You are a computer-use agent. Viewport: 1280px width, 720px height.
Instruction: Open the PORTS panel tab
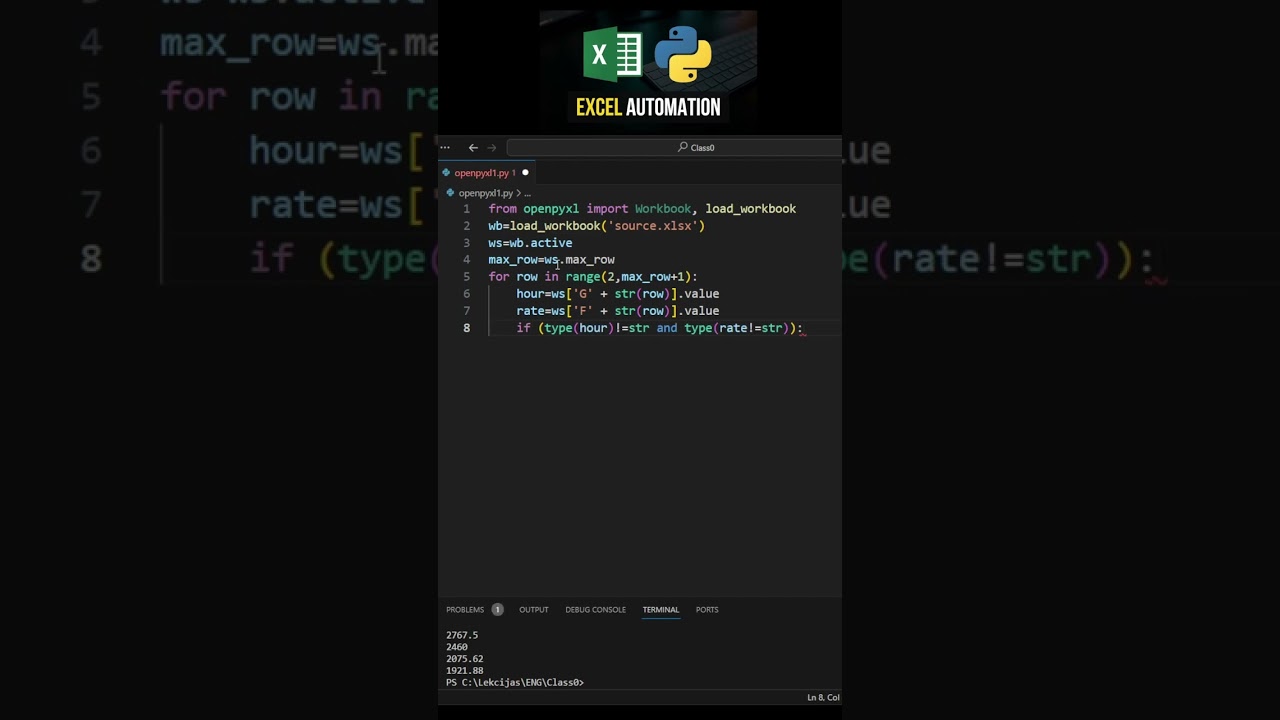tap(707, 609)
